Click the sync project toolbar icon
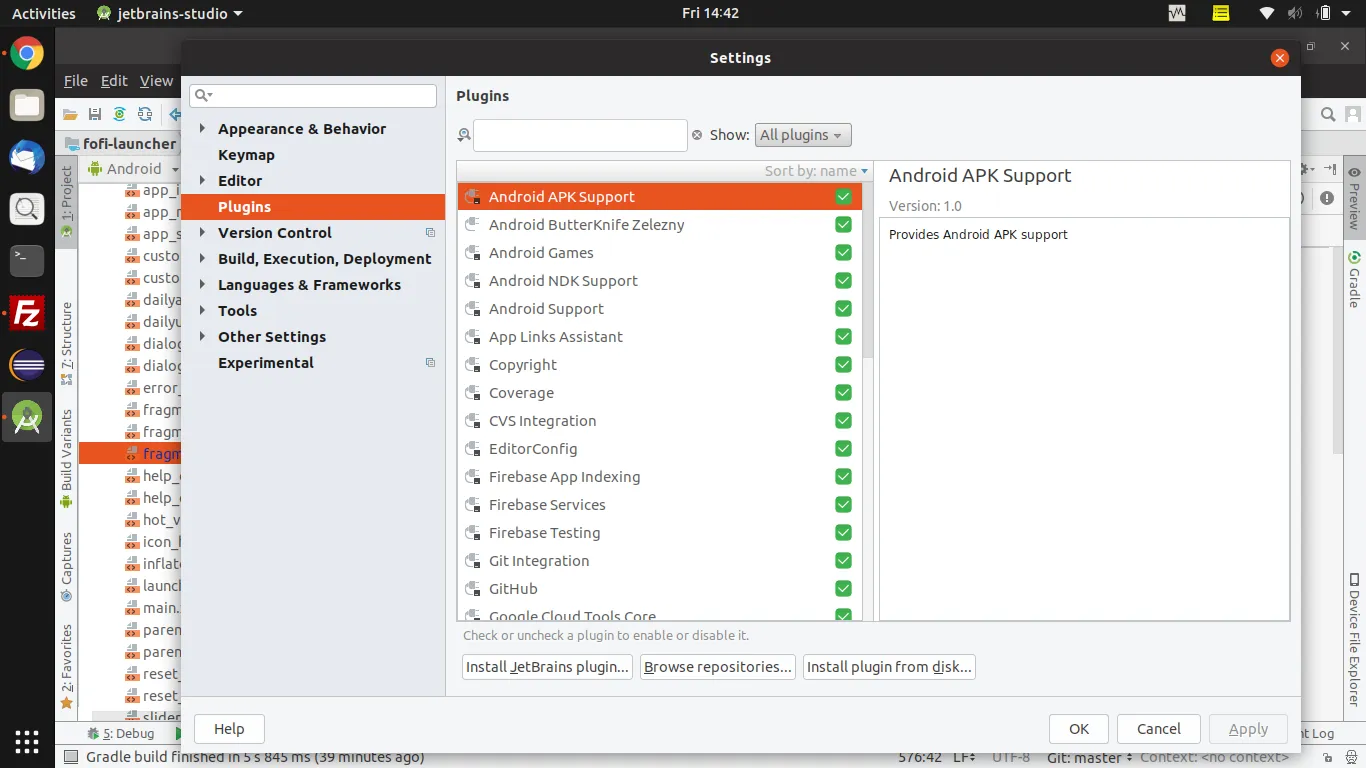 point(120,114)
